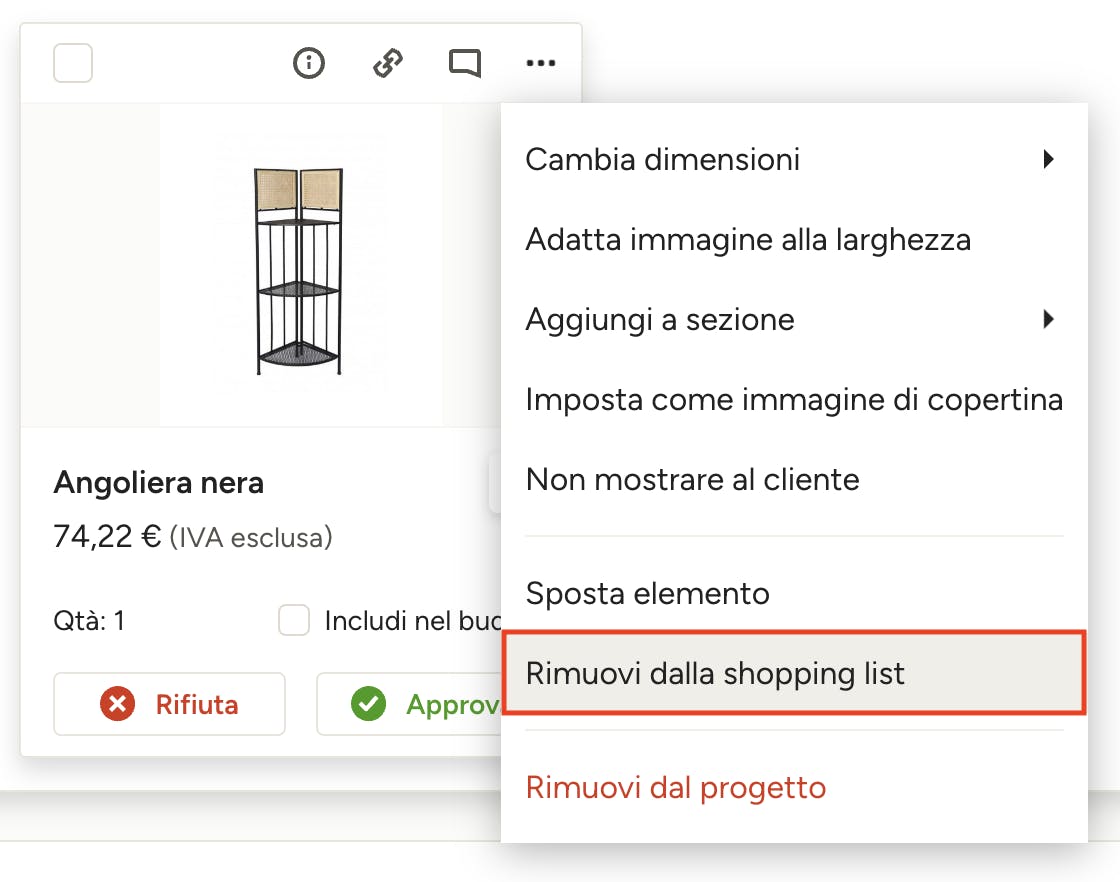Open the comment bubble icon
Image resolution: width=1120 pixels, height=882 pixels.
465,63
